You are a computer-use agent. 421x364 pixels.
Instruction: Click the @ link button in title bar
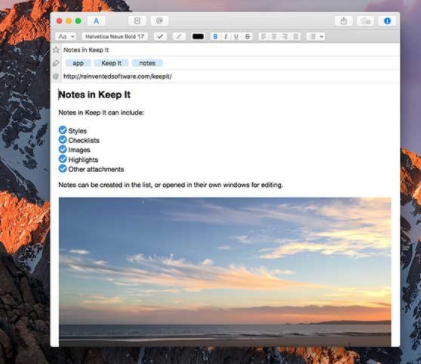click(x=159, y=21)
